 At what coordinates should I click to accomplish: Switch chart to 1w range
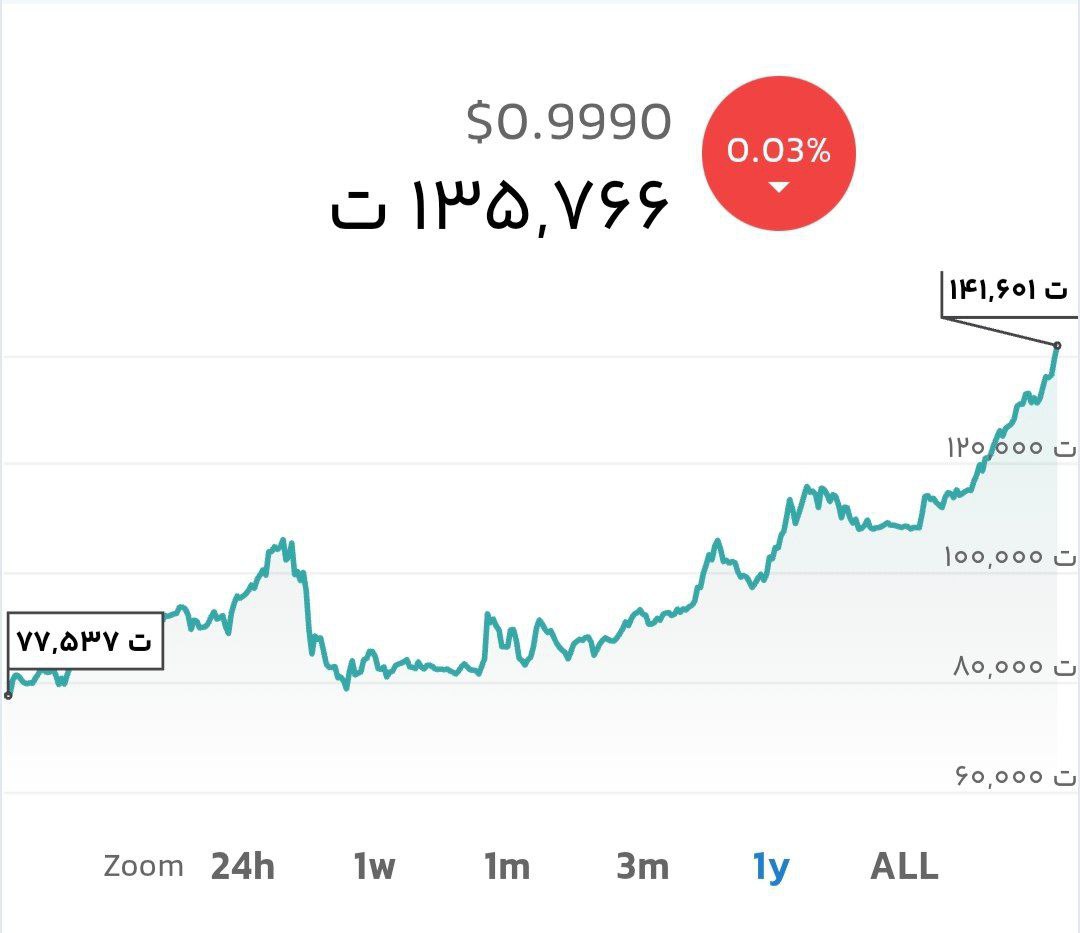pyautogui.click(x=374, y=867)
